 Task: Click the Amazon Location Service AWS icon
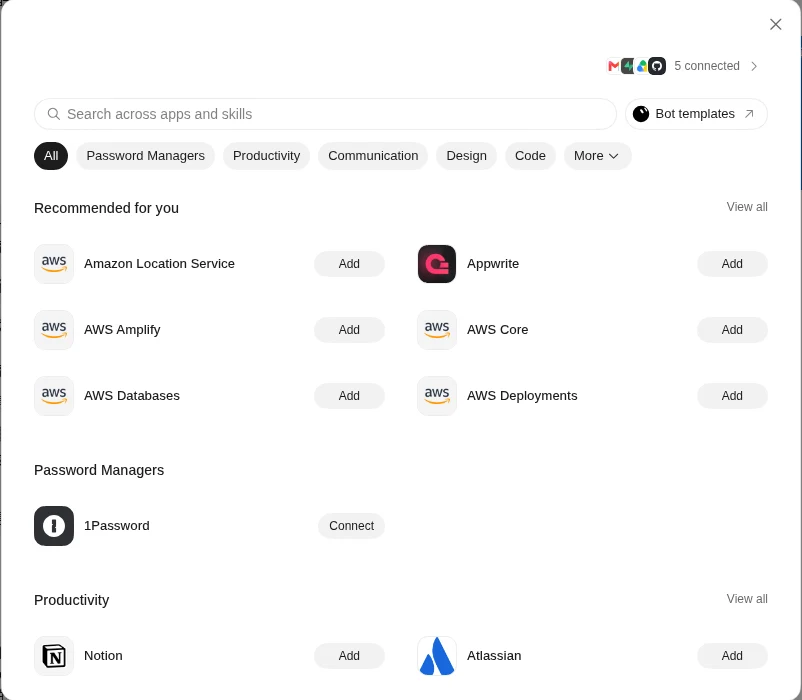coord(54,264)
